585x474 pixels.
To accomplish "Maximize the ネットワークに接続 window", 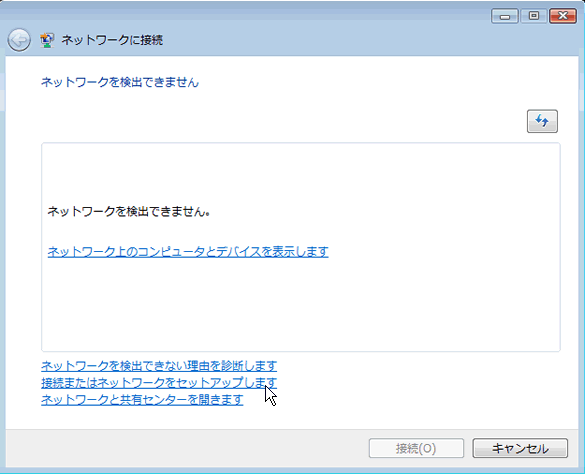I will pyautogui.click(x=534, y=16).
